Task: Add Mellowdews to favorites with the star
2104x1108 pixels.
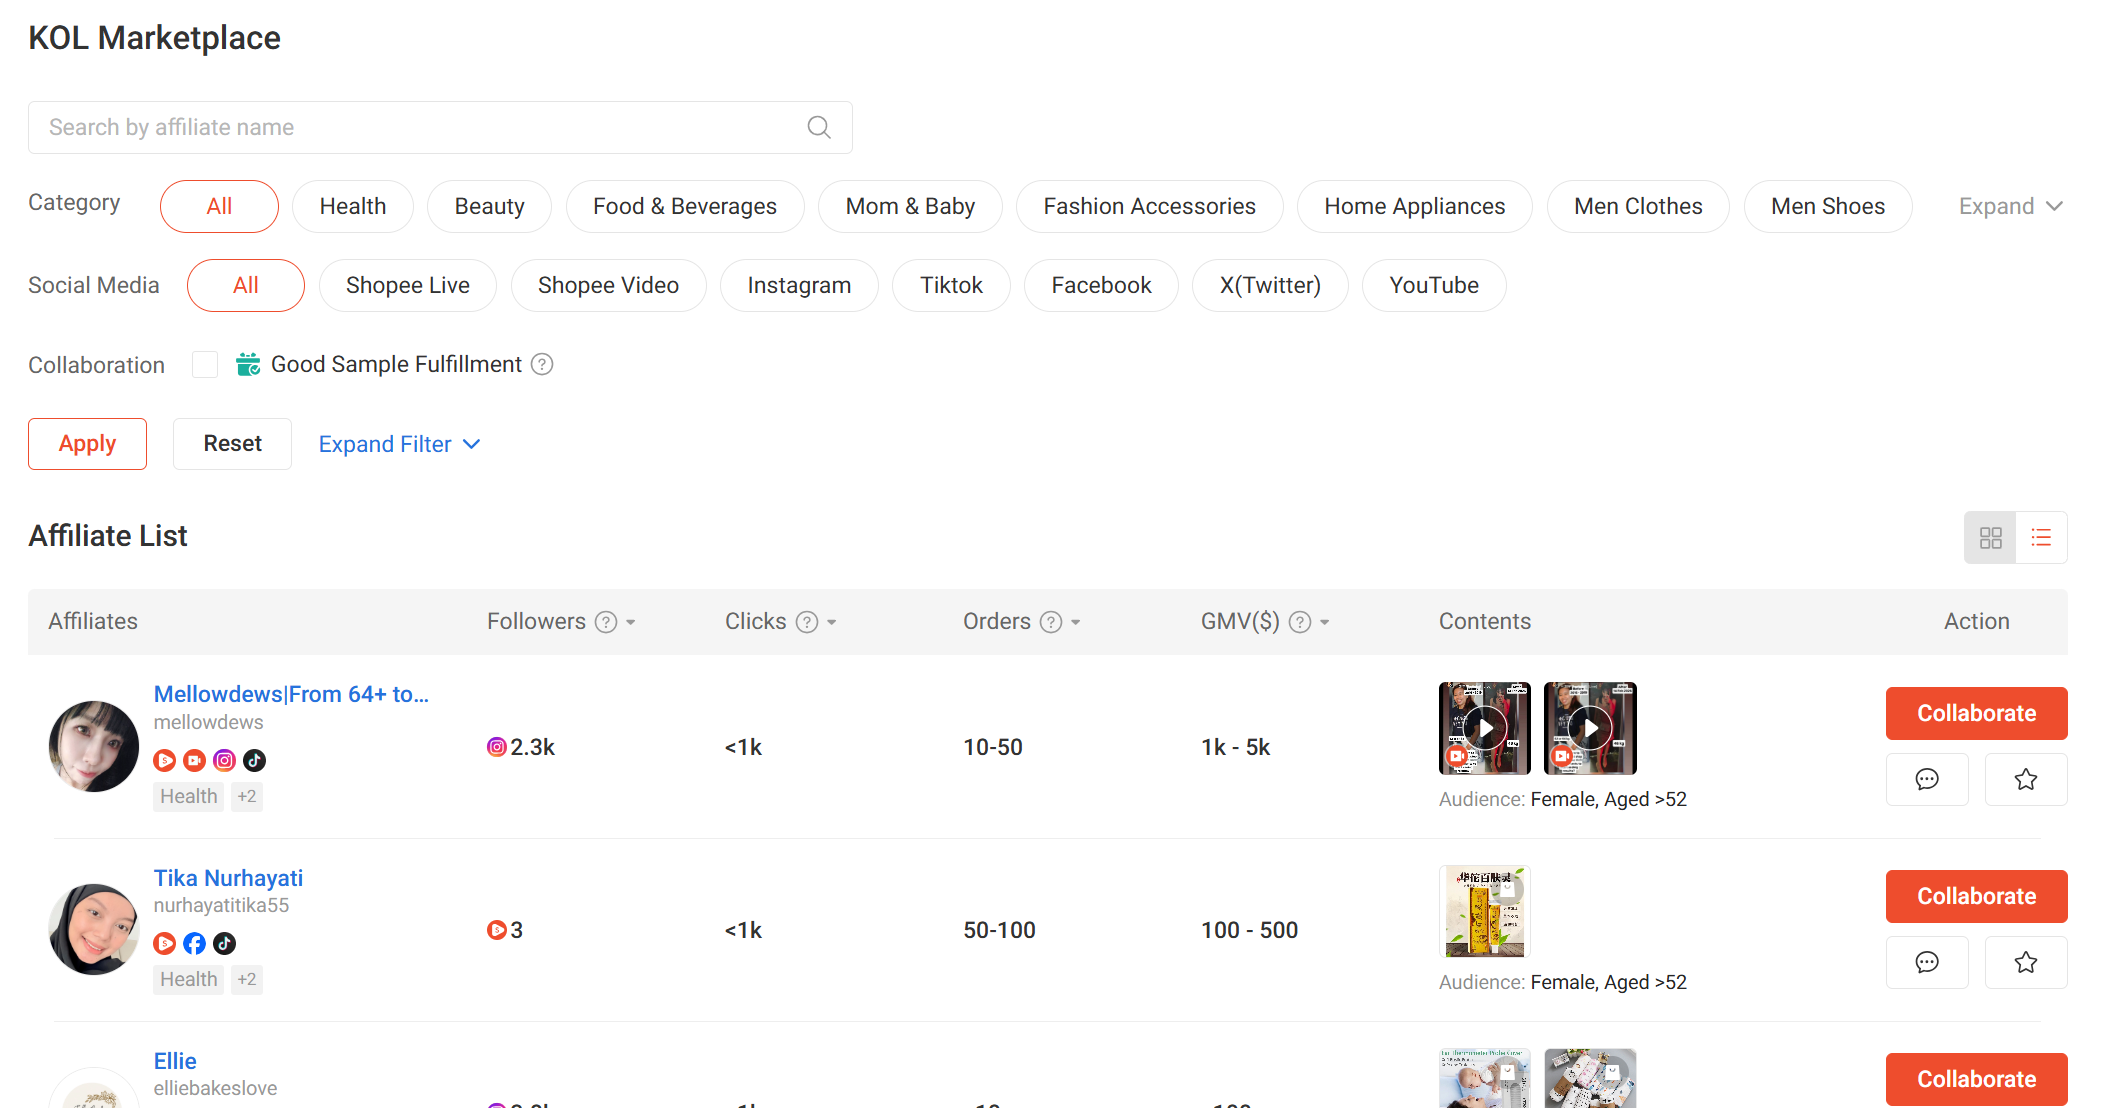Action: coord(2026,779)
